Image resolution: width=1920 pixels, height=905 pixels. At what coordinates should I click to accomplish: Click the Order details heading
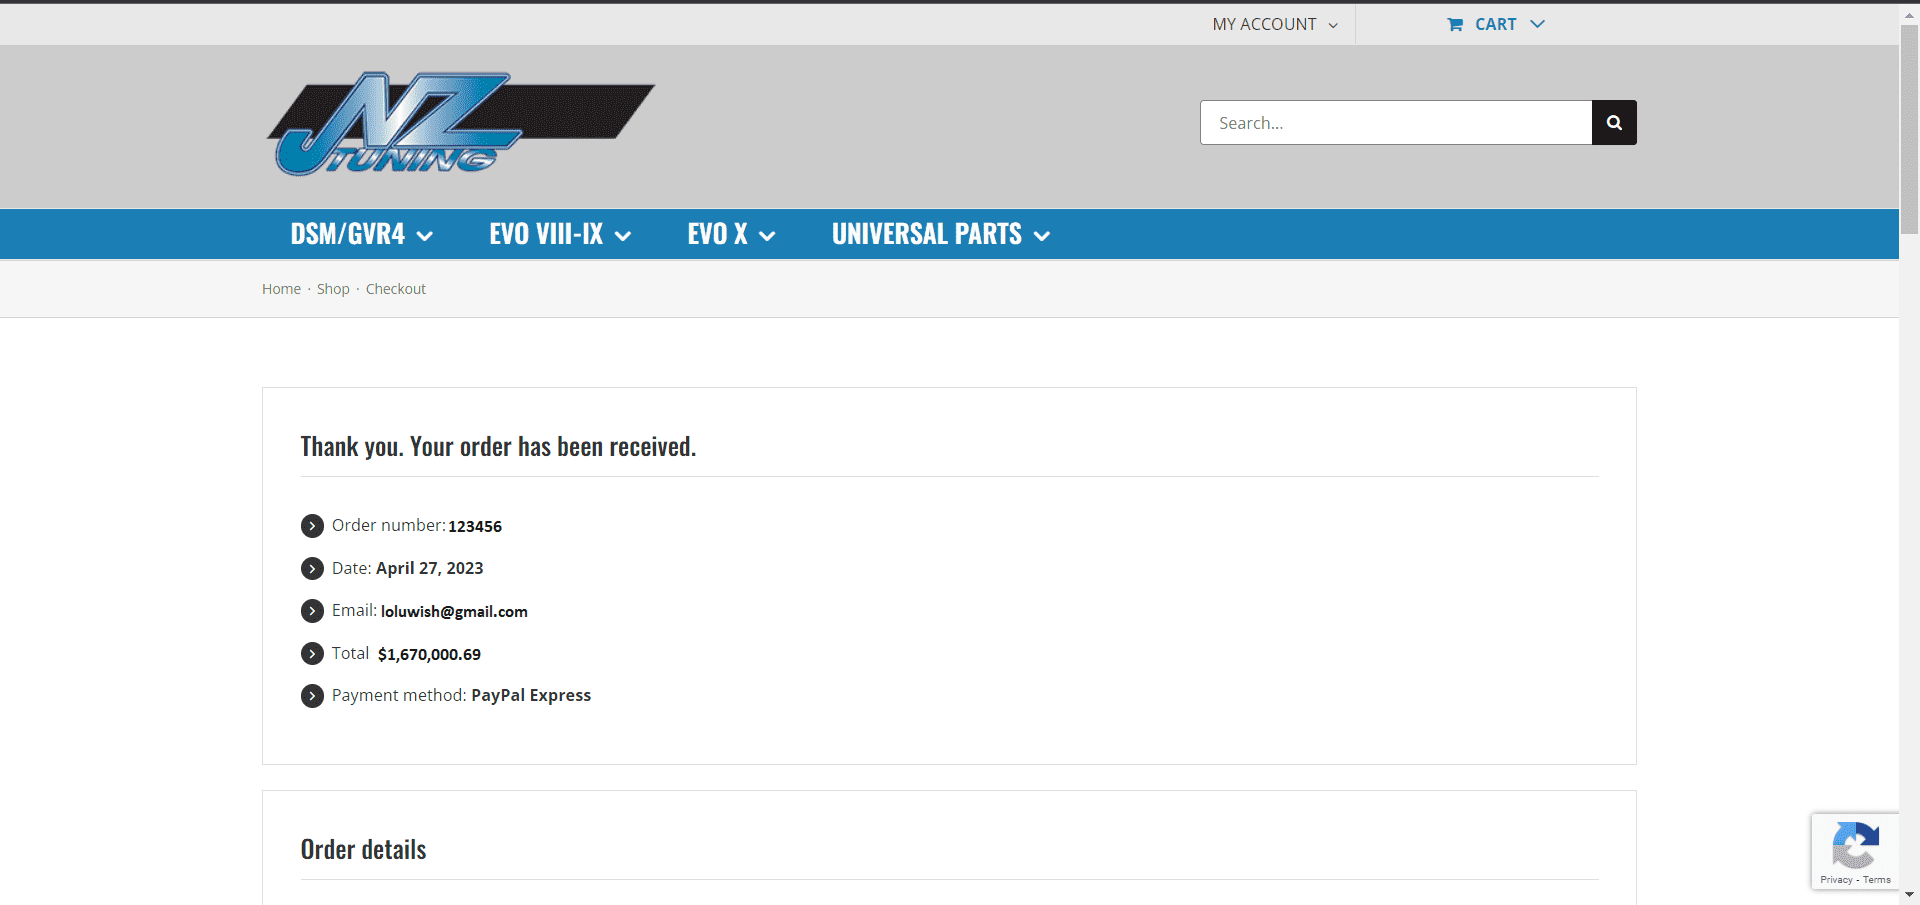pos(364,849)
